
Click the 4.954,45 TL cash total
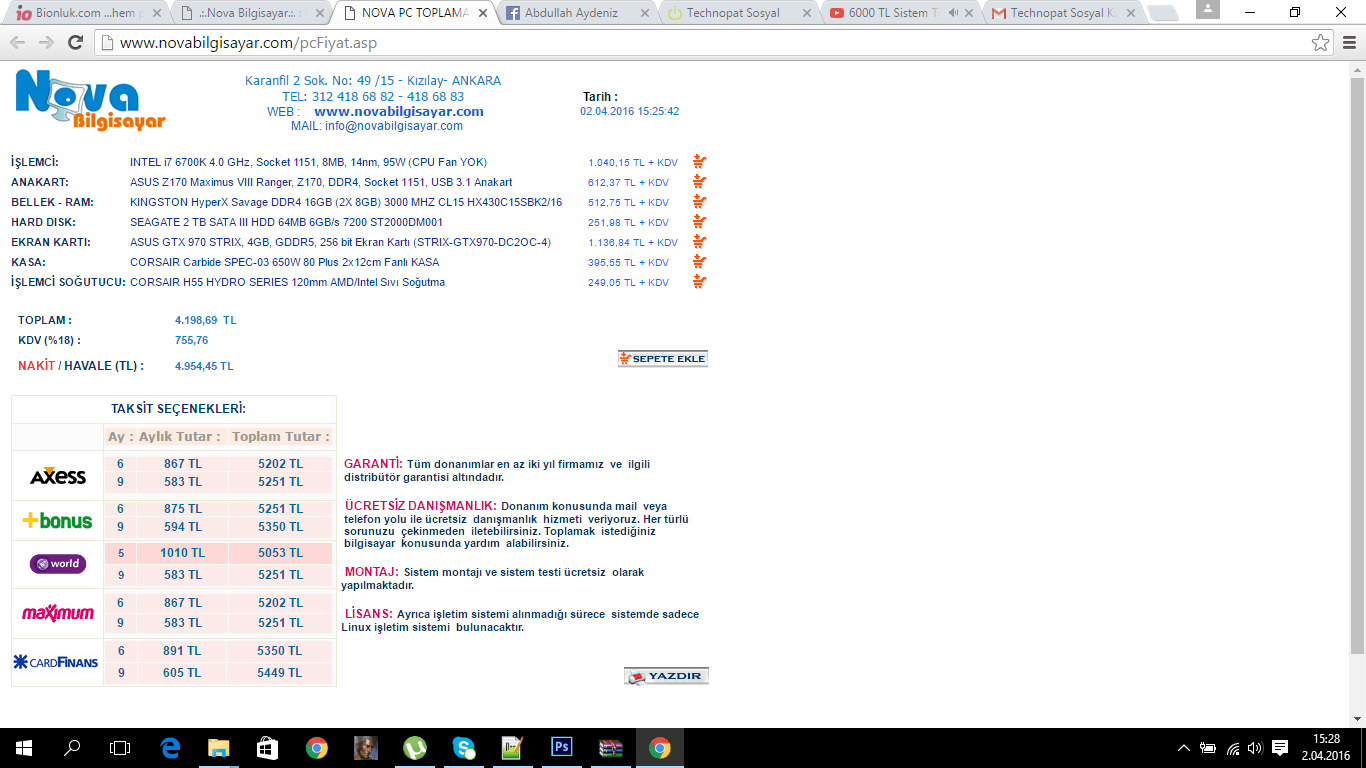click(204, 366)
